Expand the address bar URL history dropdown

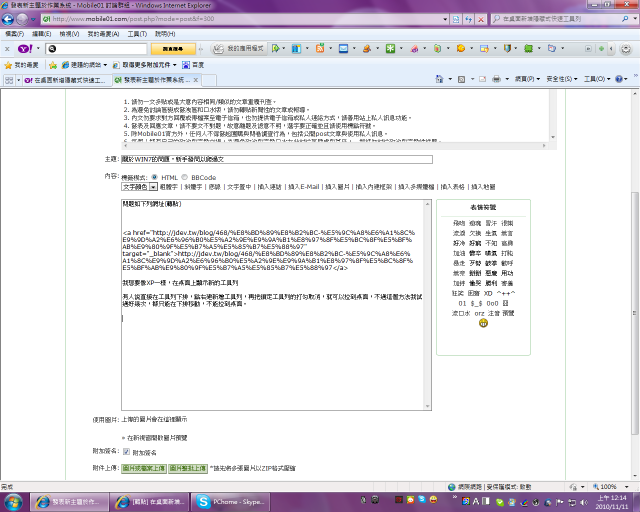tap(445, 19)
